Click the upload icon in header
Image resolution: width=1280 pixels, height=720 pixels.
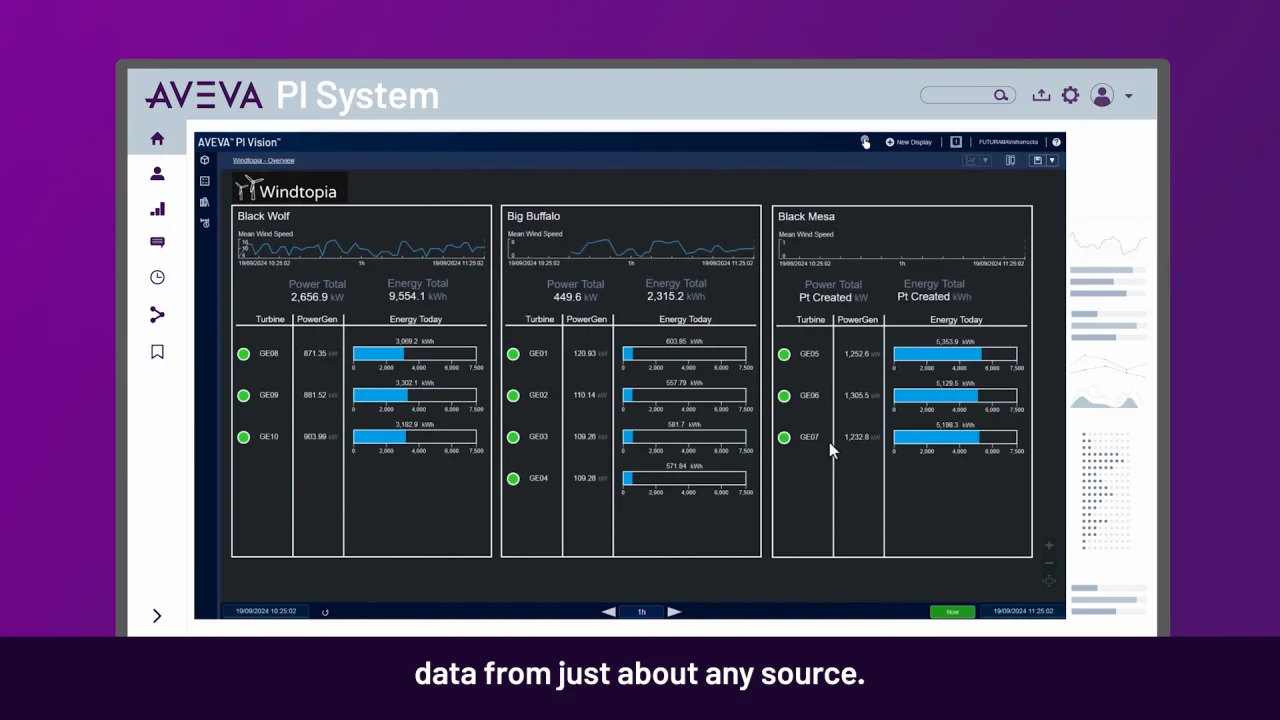[1041, 95]
